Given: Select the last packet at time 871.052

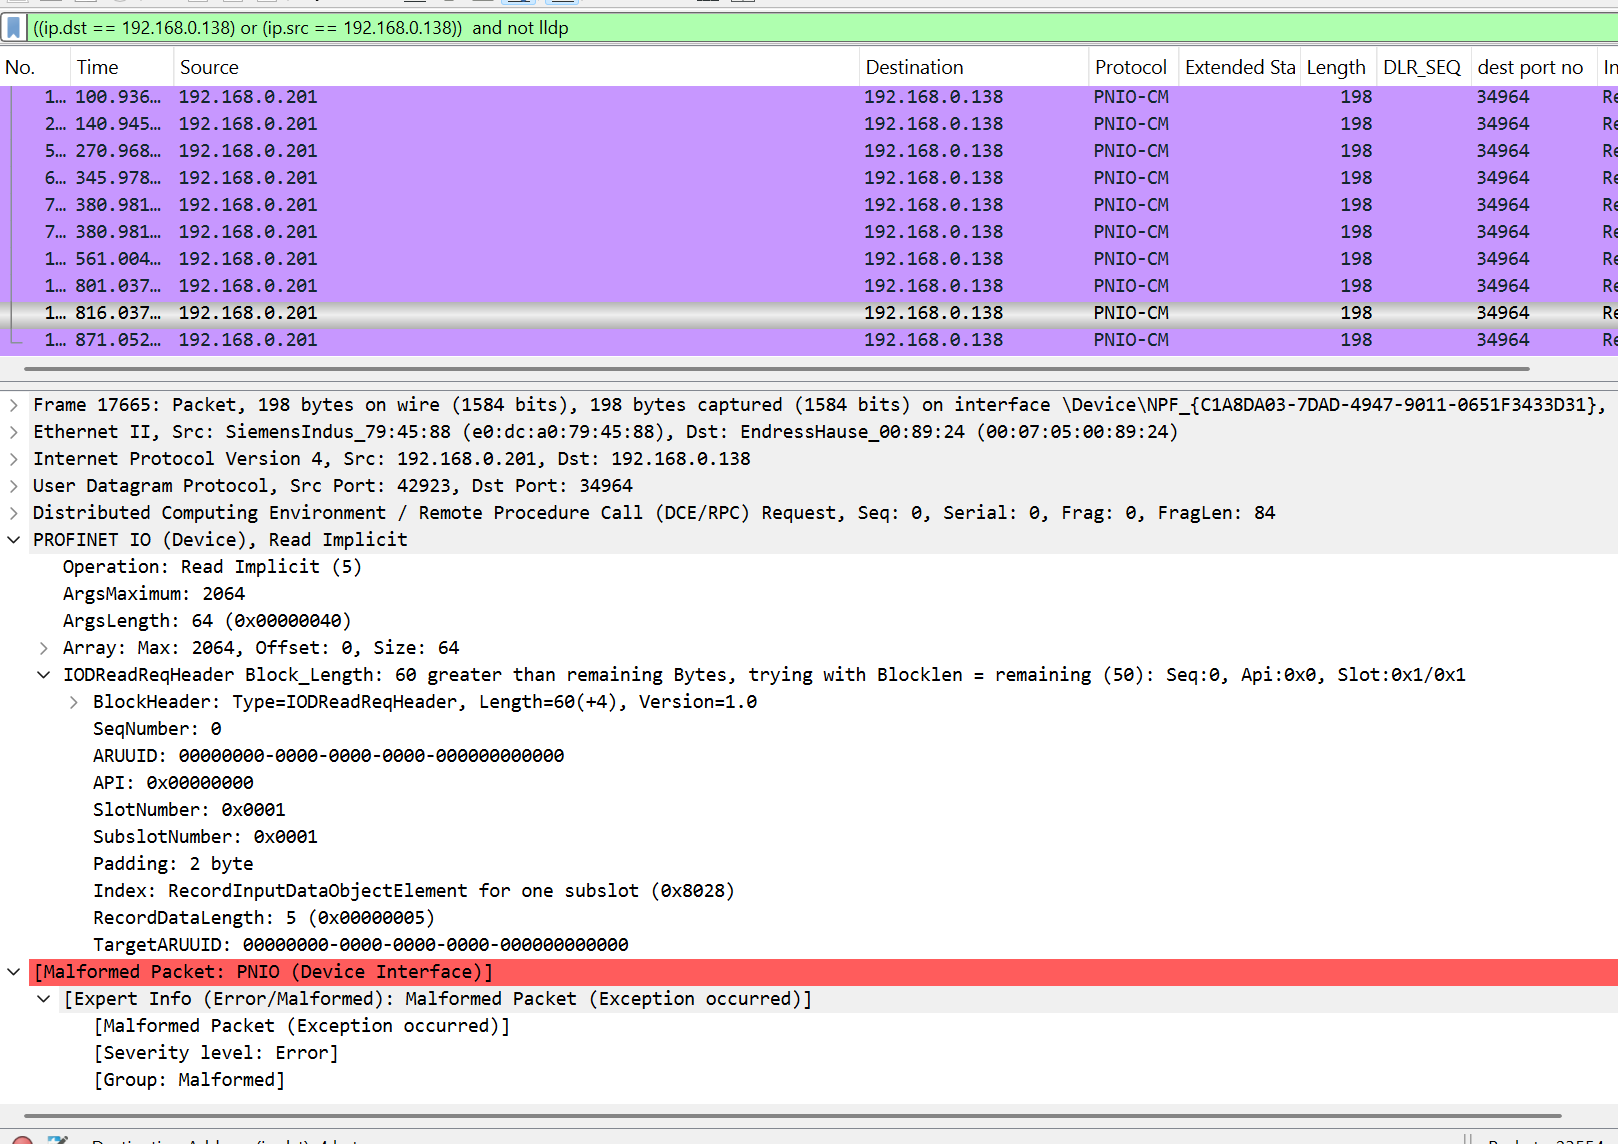Looking at the screenshot, I should coord(809,340).
